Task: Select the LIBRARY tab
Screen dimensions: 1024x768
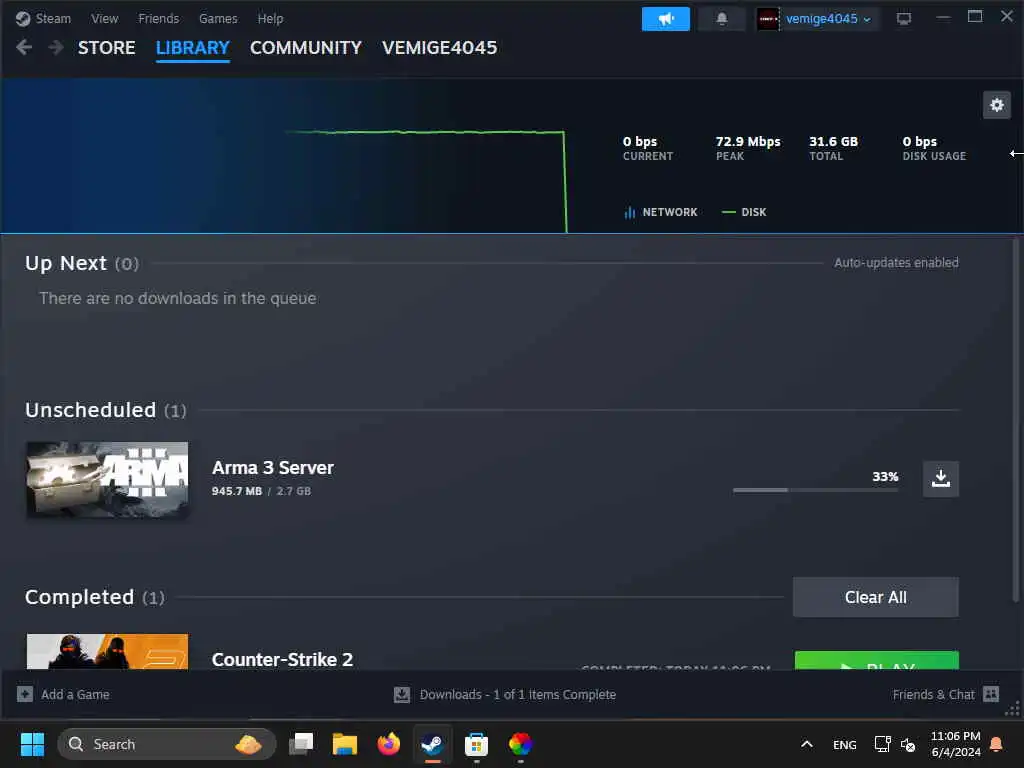Action: point(193,48)
